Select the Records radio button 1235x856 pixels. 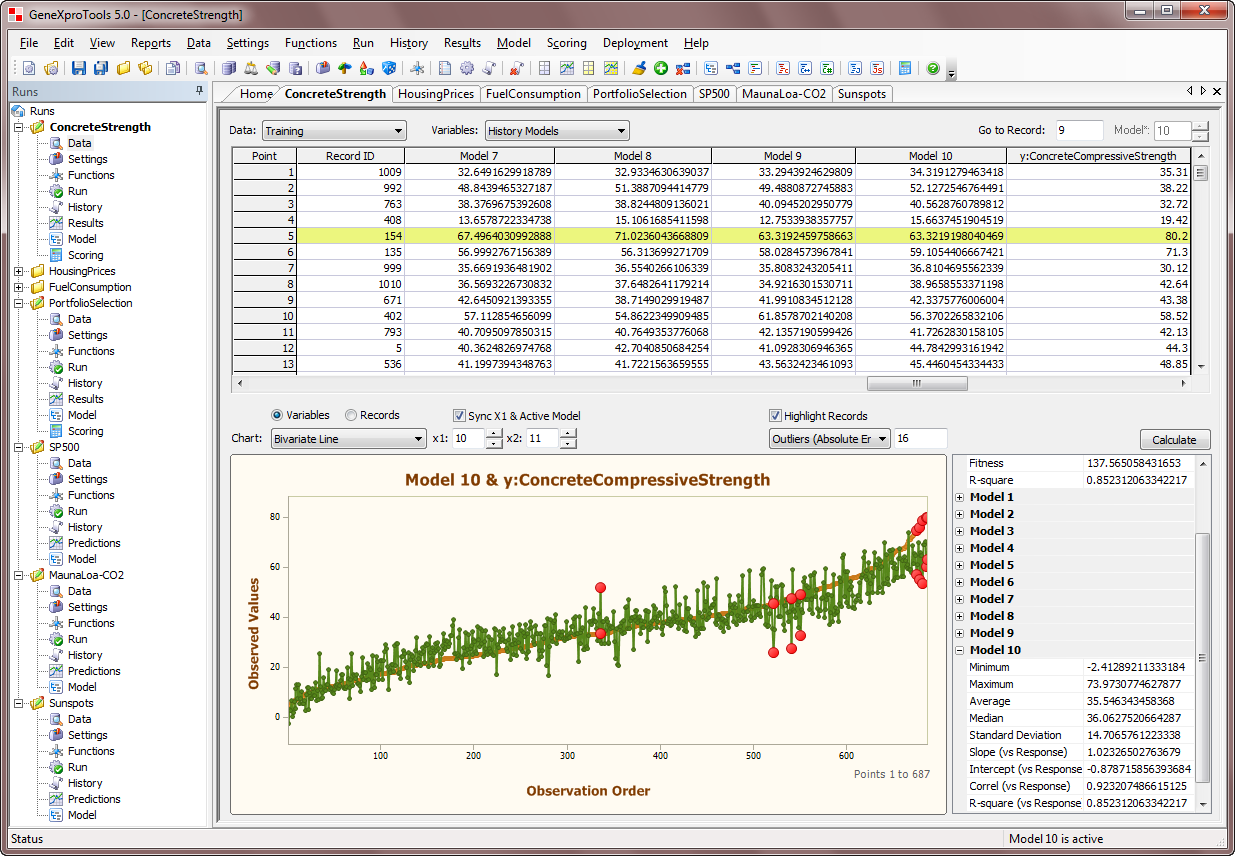point(351,415)
